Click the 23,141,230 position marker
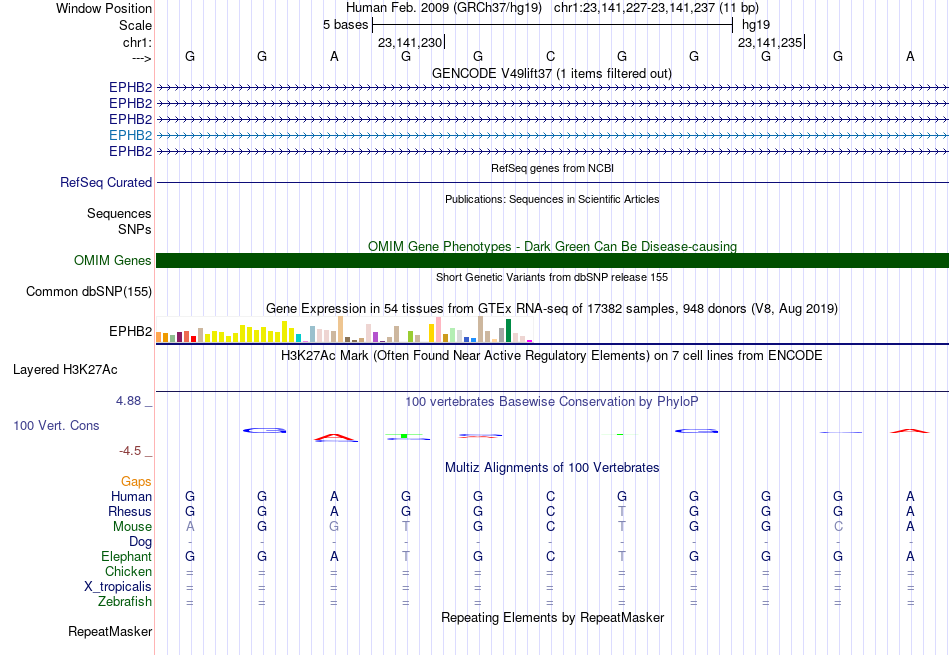Viewport: 950px width, 655px height. tap(410, 42)
